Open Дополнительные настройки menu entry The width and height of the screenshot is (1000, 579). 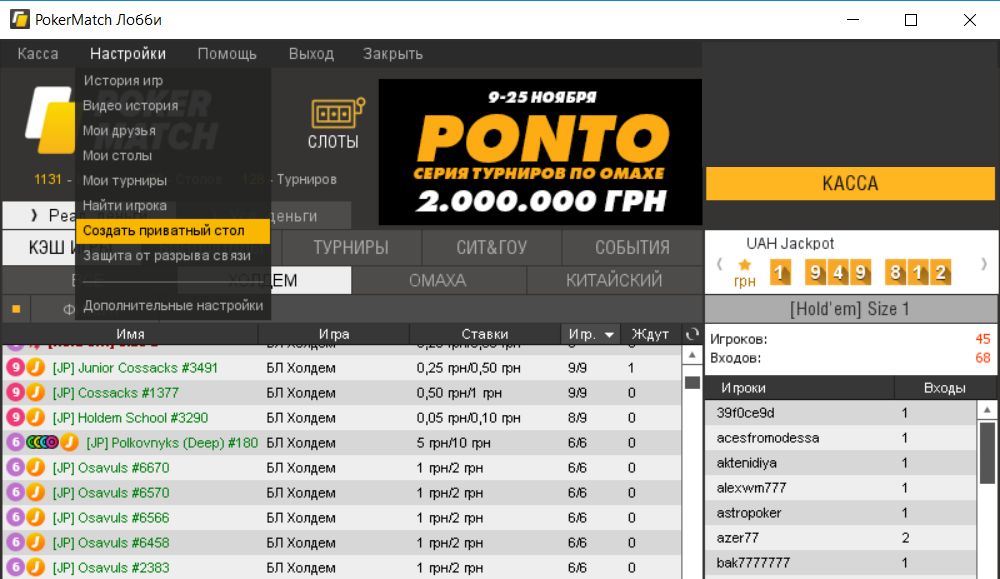pos(173,305)
